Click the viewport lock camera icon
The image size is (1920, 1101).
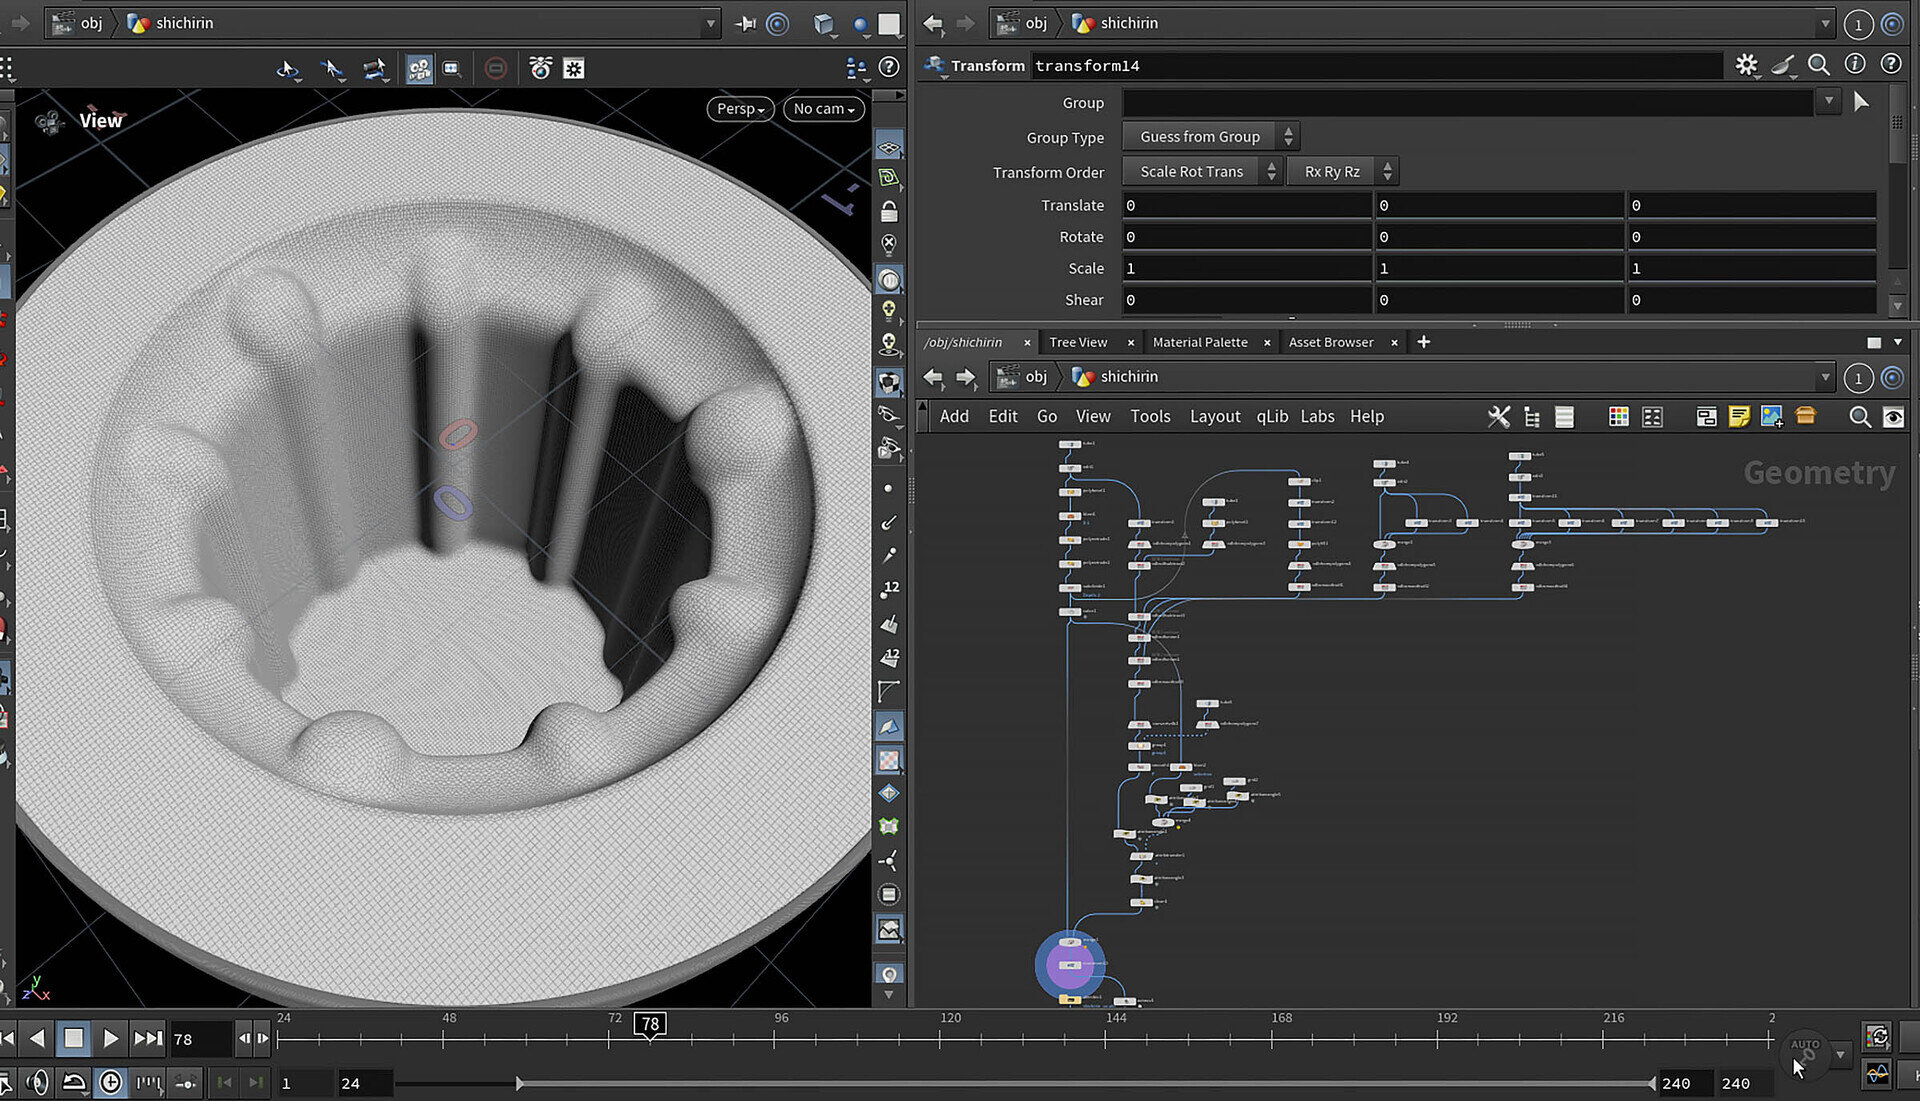[889, 212]
